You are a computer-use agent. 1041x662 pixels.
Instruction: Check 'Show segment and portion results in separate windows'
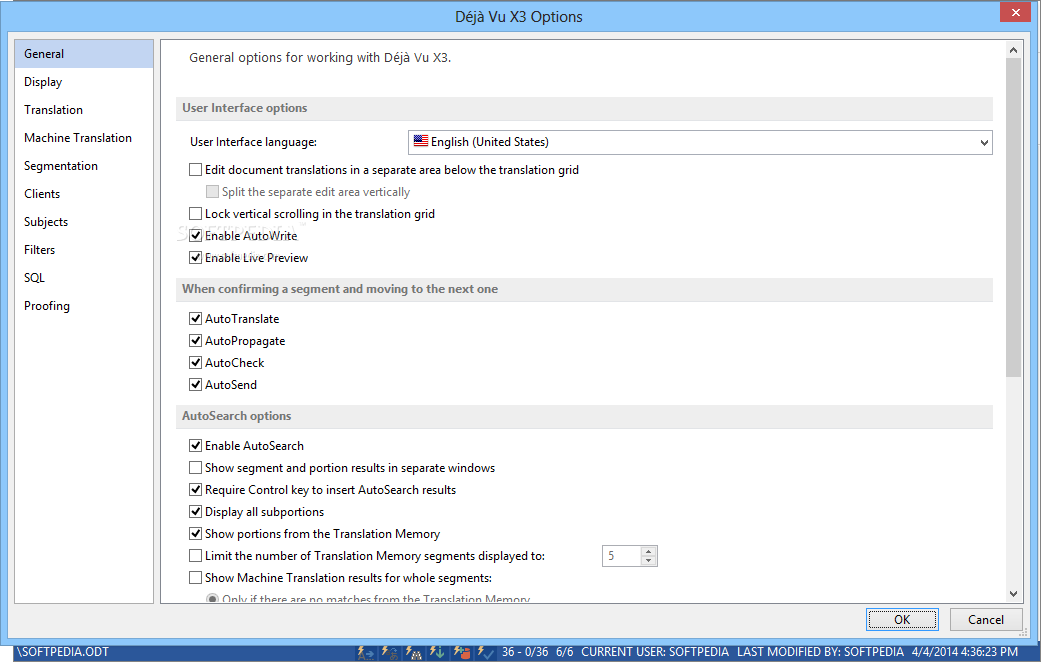[x=195, y=467]
